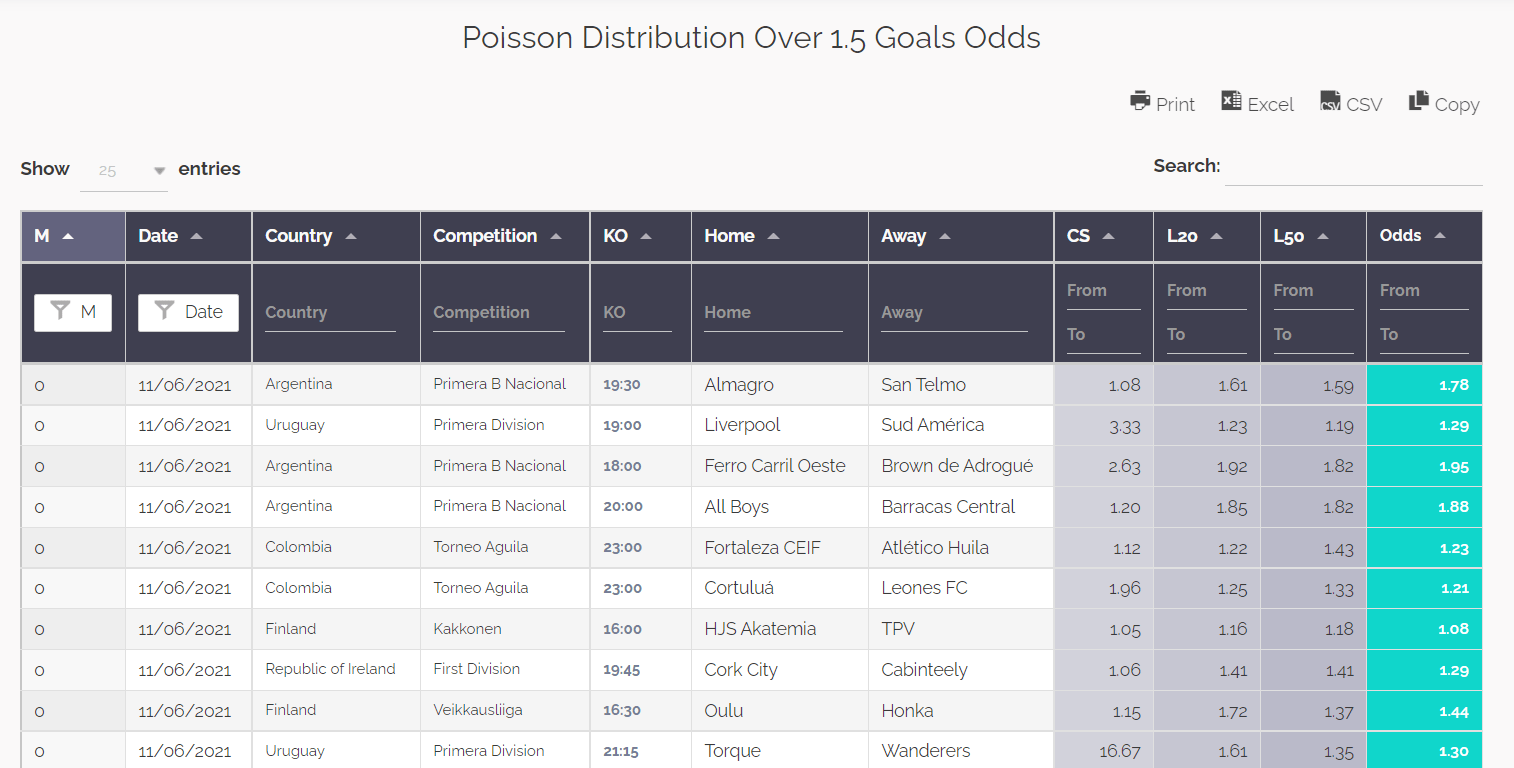This screenshot has height=768, width=1514.
Task: Click the Veikkausliiga competition cell
Action: coord(505,711)
